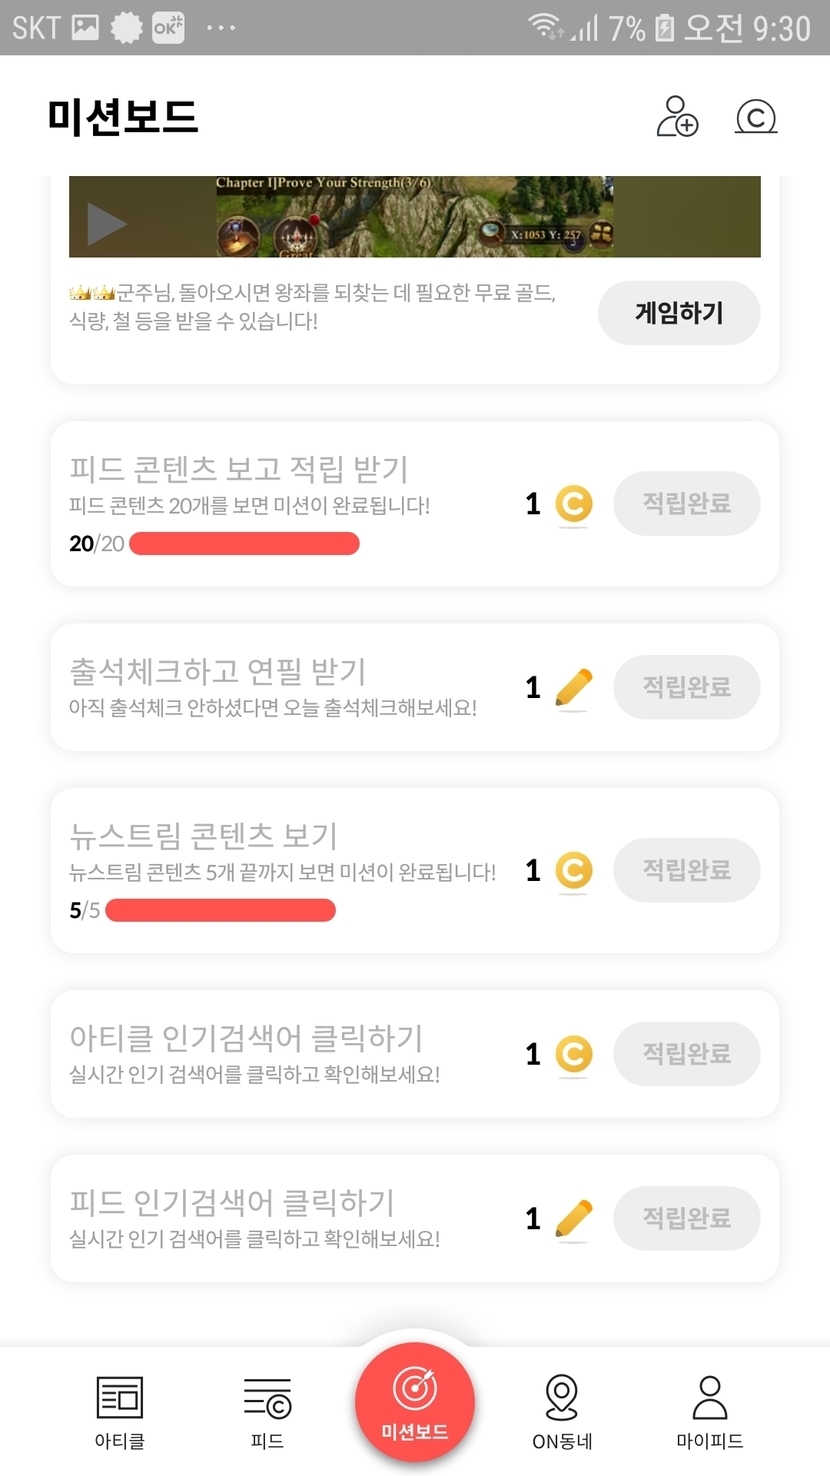Tap the add friend icon in header

677,116
